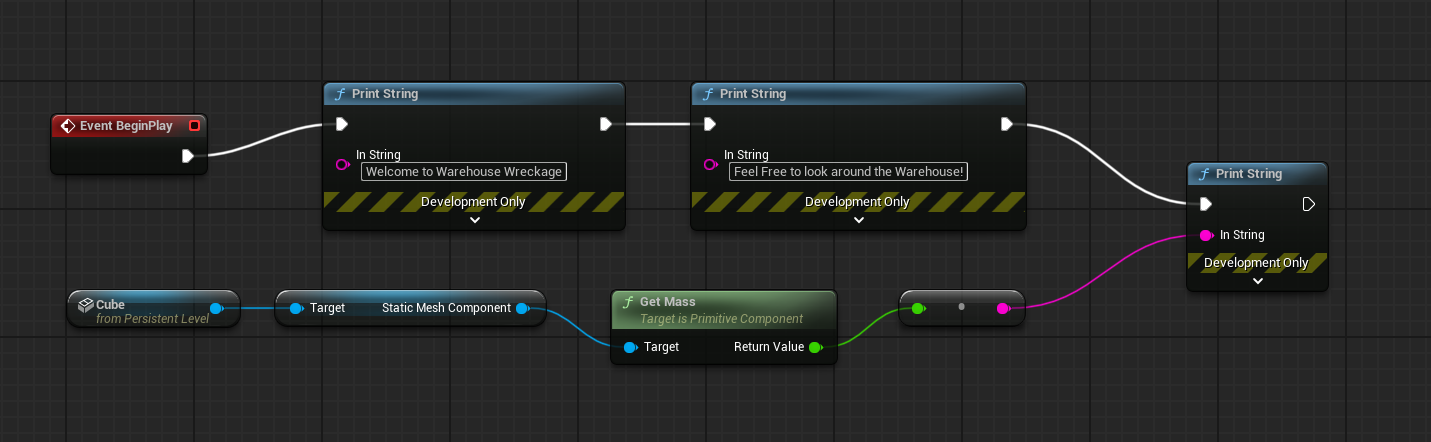This screenshot has height=442, width=1431.
Task: Click the 'Target is Primitive Component' subtitle
Action: [x=721, y=319]
